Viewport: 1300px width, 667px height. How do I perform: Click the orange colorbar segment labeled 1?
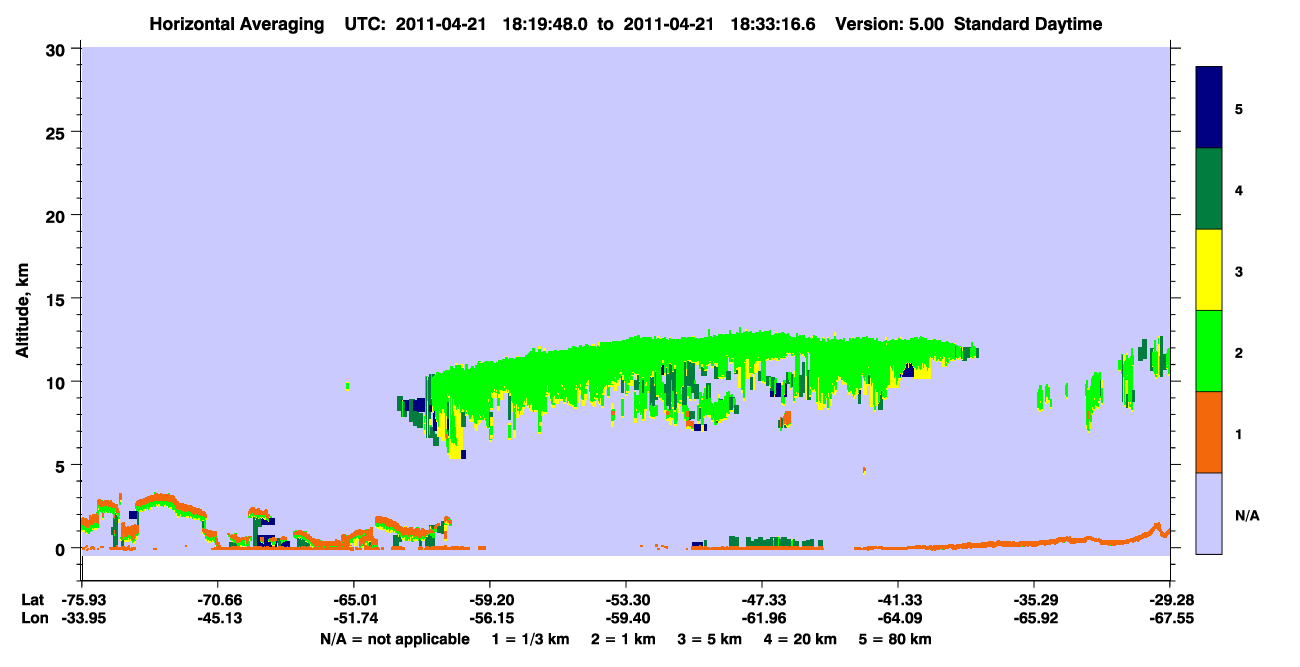point(1209,432)
